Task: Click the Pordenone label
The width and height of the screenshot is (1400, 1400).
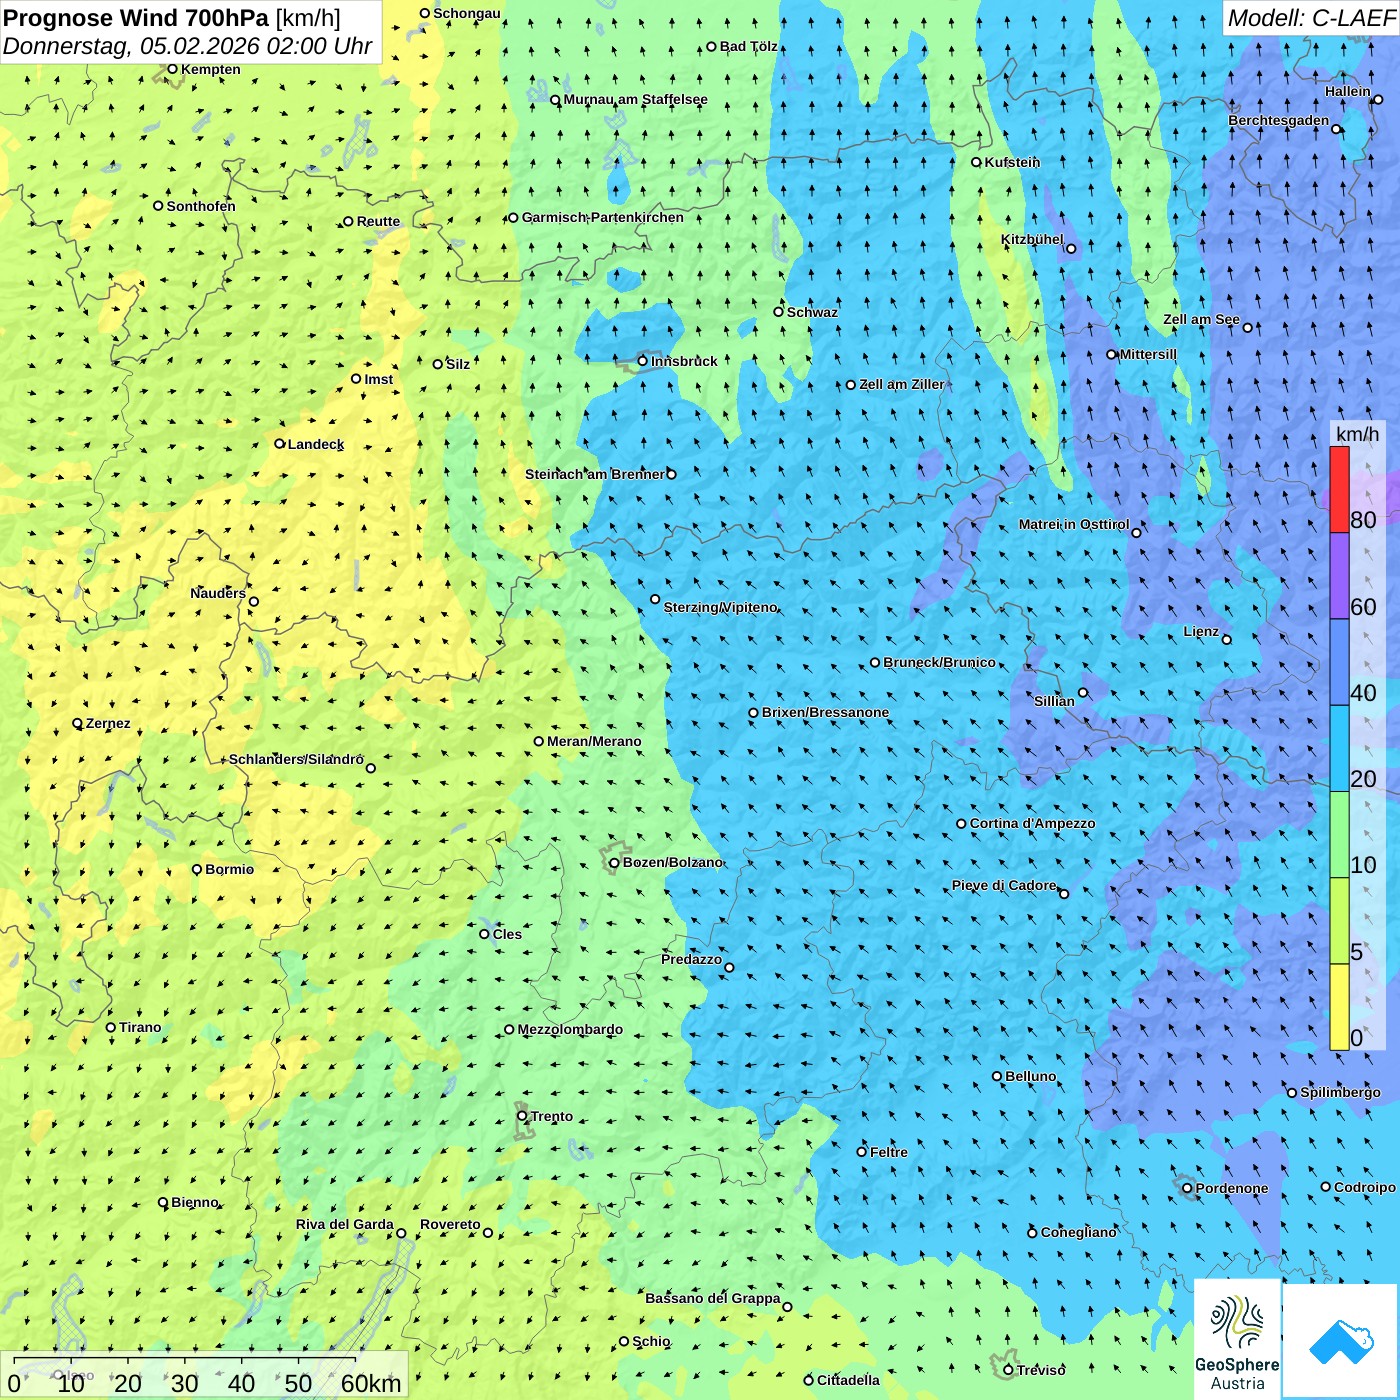Action: click(1232, 1188)
